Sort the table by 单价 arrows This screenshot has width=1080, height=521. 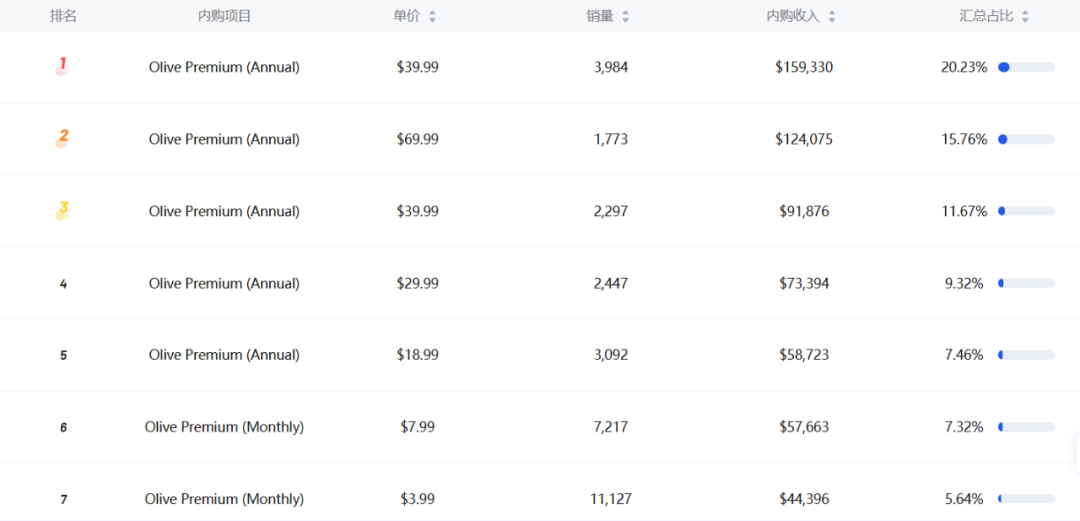click(x=432, y=16)
